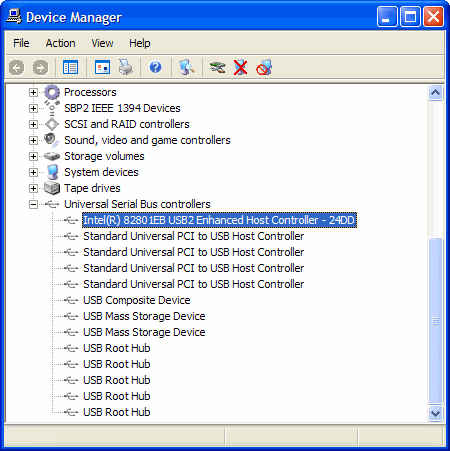
Task: Click the Update Driver toolbar icon
Action: point(218,68)
